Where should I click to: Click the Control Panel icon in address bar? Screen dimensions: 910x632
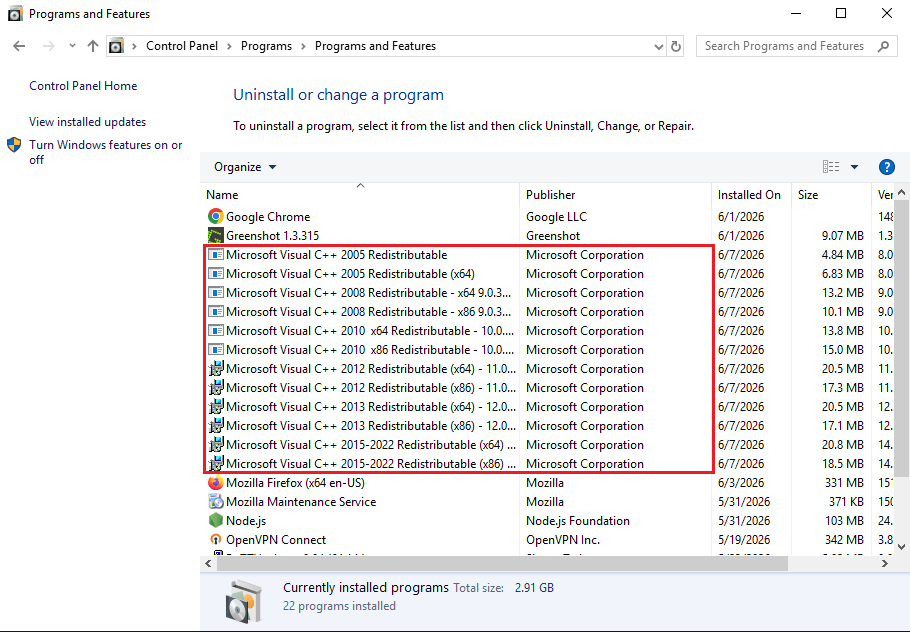click(117, 46)
